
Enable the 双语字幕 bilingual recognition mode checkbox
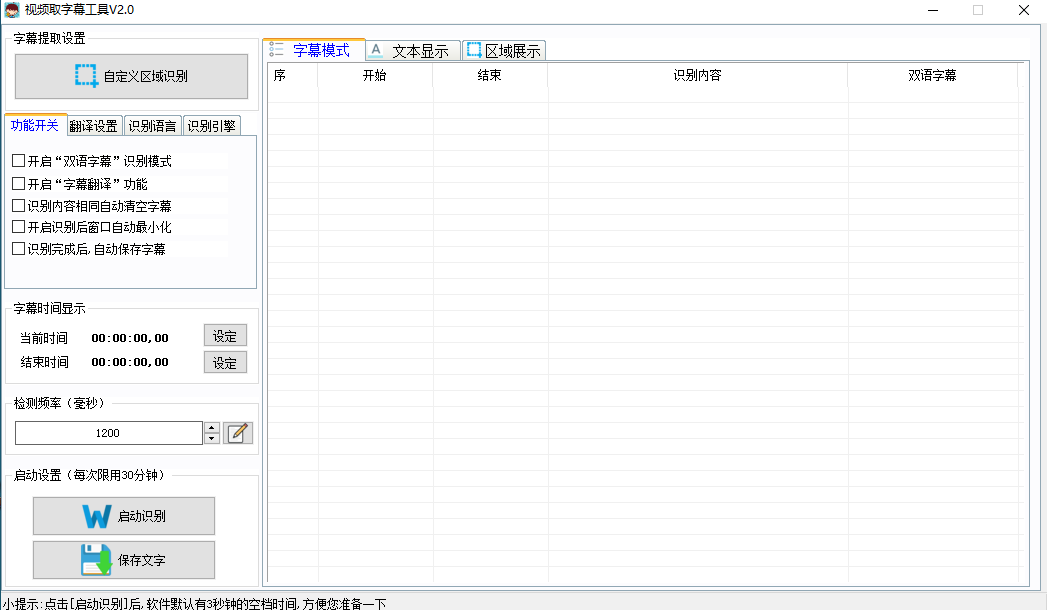pyautogui.click(x=18, y=161)
